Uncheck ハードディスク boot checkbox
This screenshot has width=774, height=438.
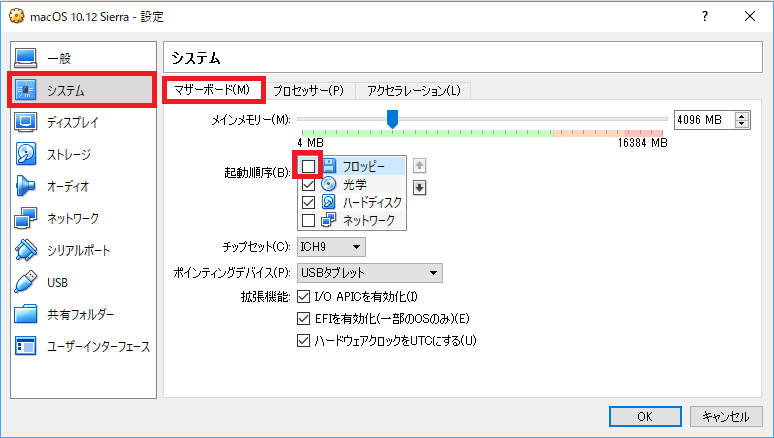pos(308,202)
